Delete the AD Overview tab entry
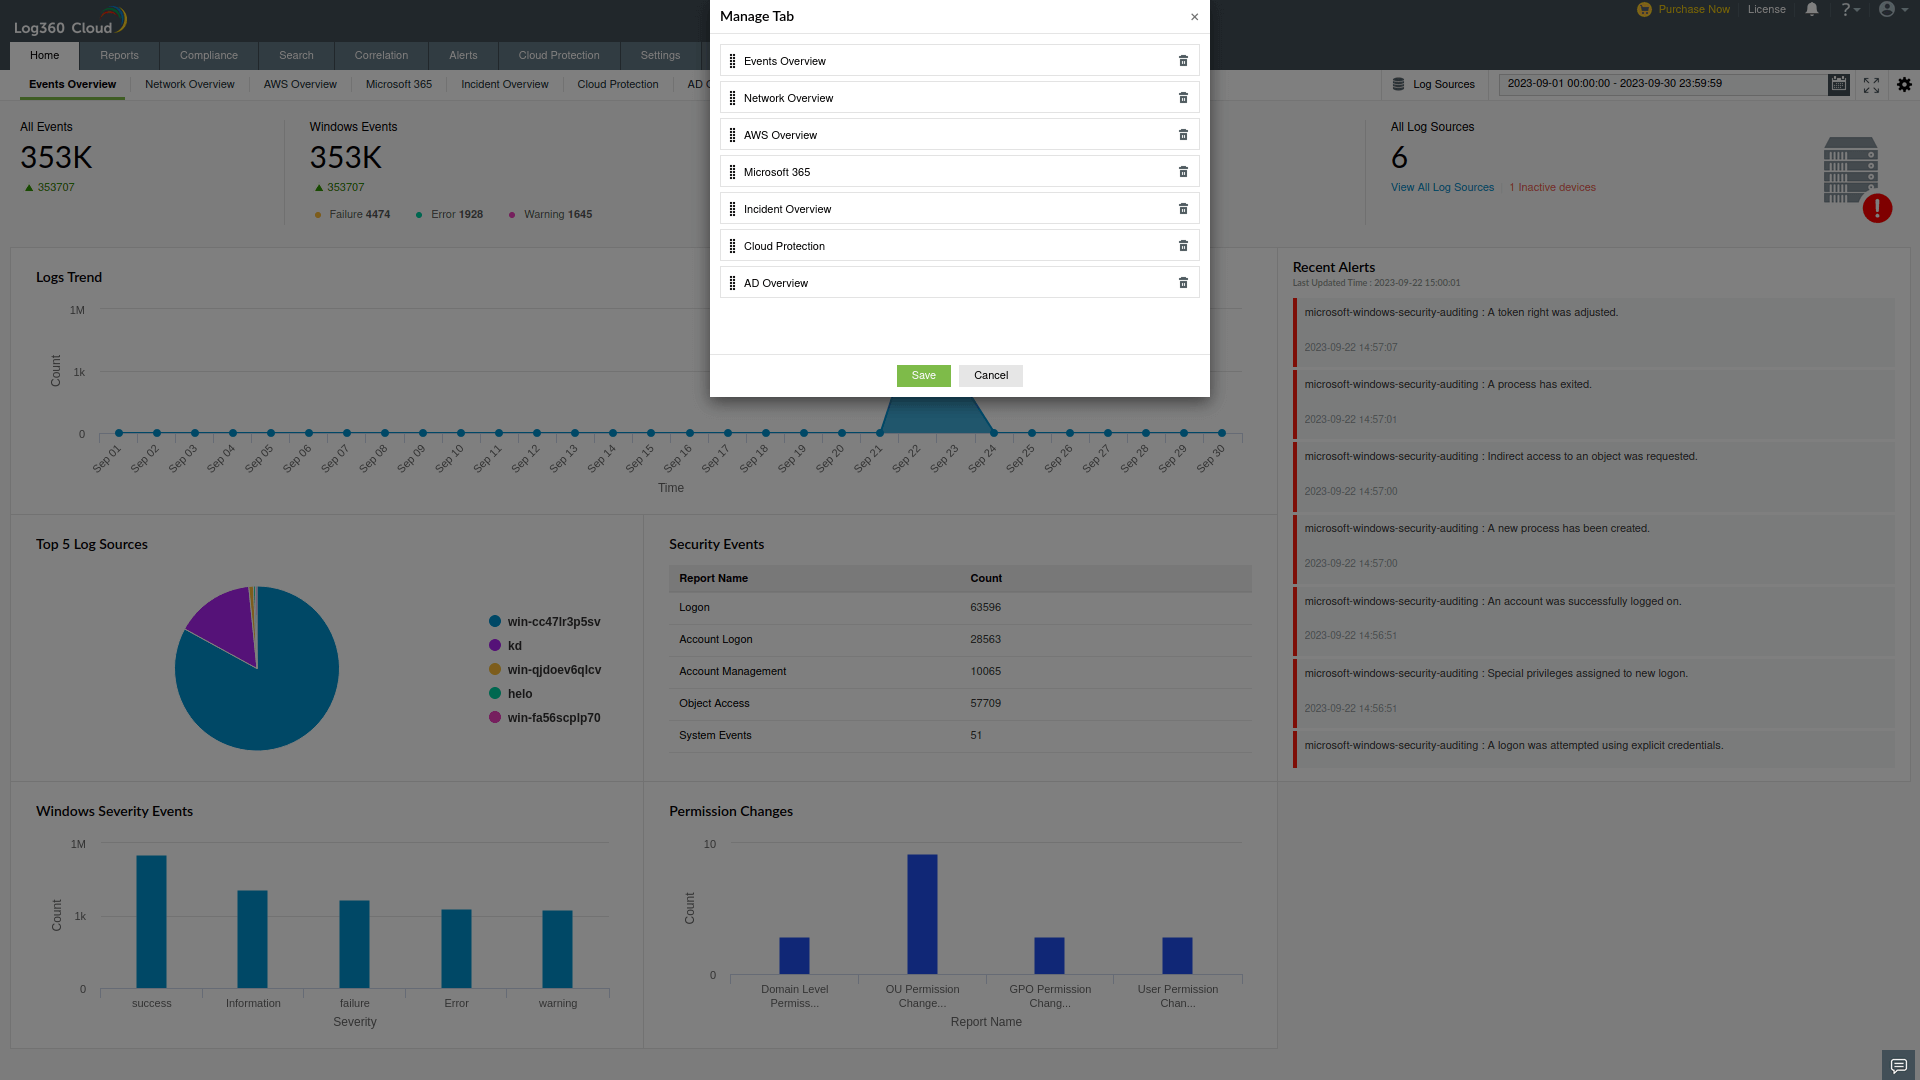 click(x=1183, y=283)
